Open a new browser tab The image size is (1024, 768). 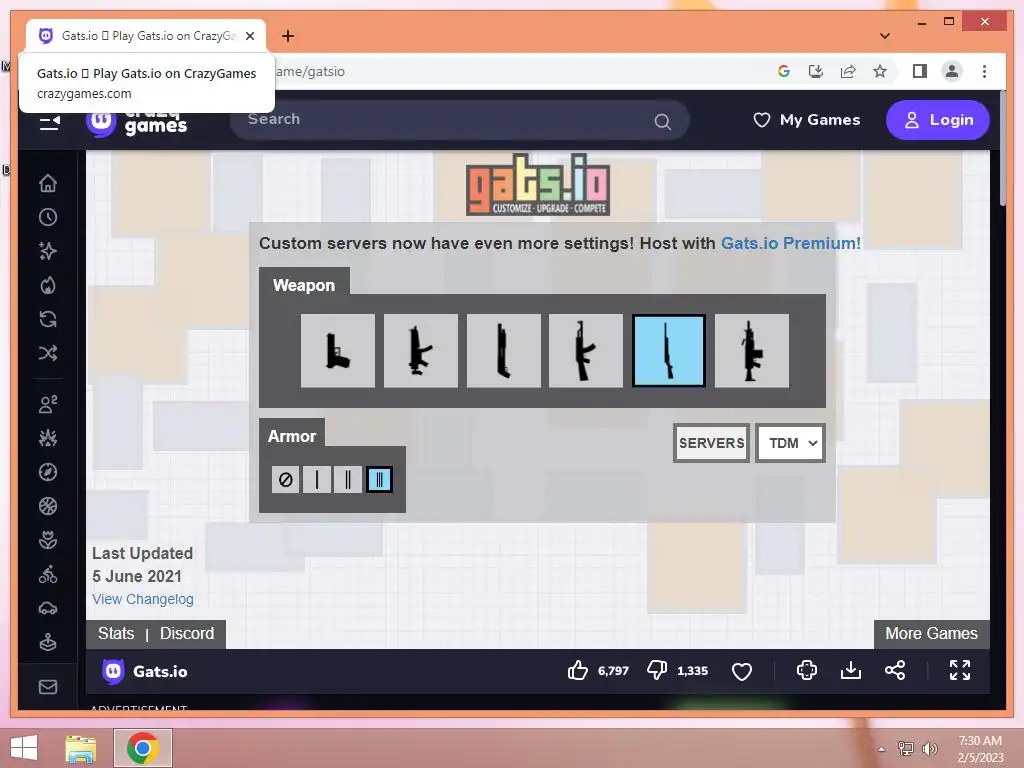(x=288, y=36)
